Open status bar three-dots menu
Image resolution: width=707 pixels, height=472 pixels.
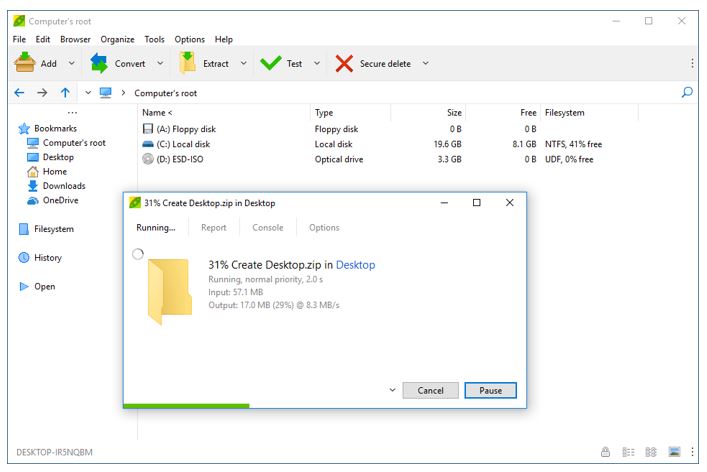click(x=692, y=451)
